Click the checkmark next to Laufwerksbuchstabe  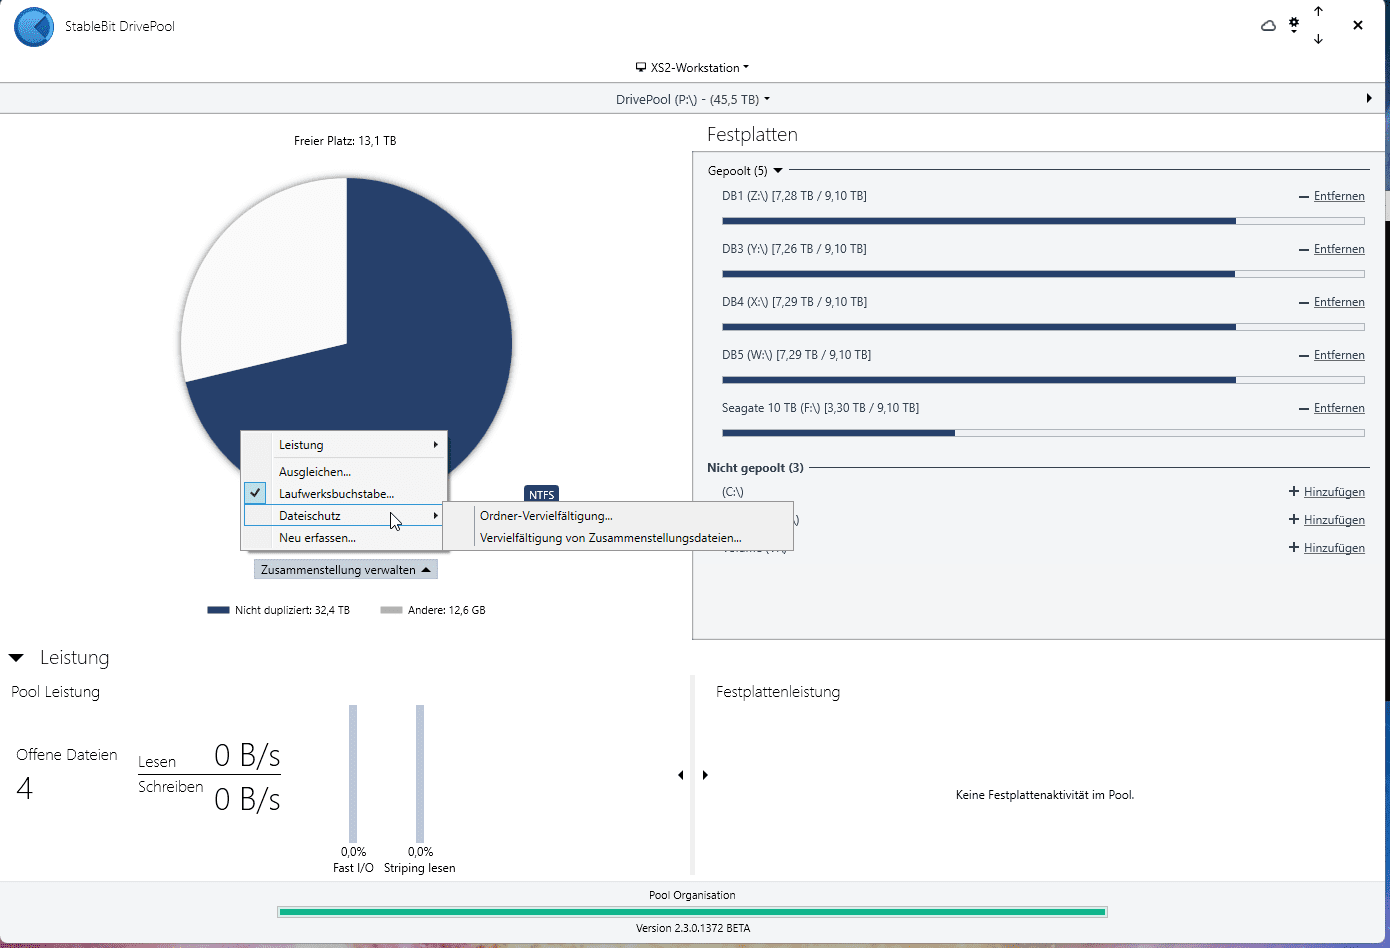[x=256, y=493]
